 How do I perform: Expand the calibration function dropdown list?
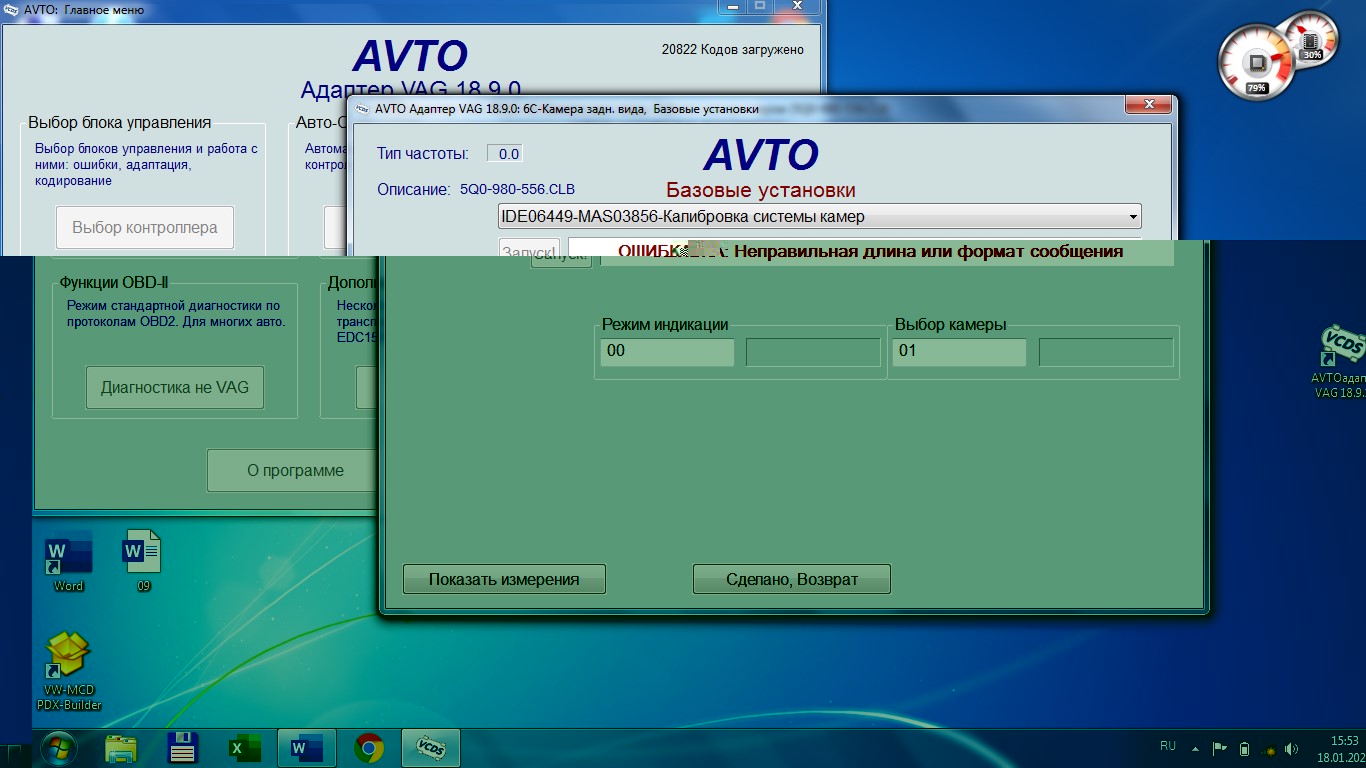tap(1132, 217)
